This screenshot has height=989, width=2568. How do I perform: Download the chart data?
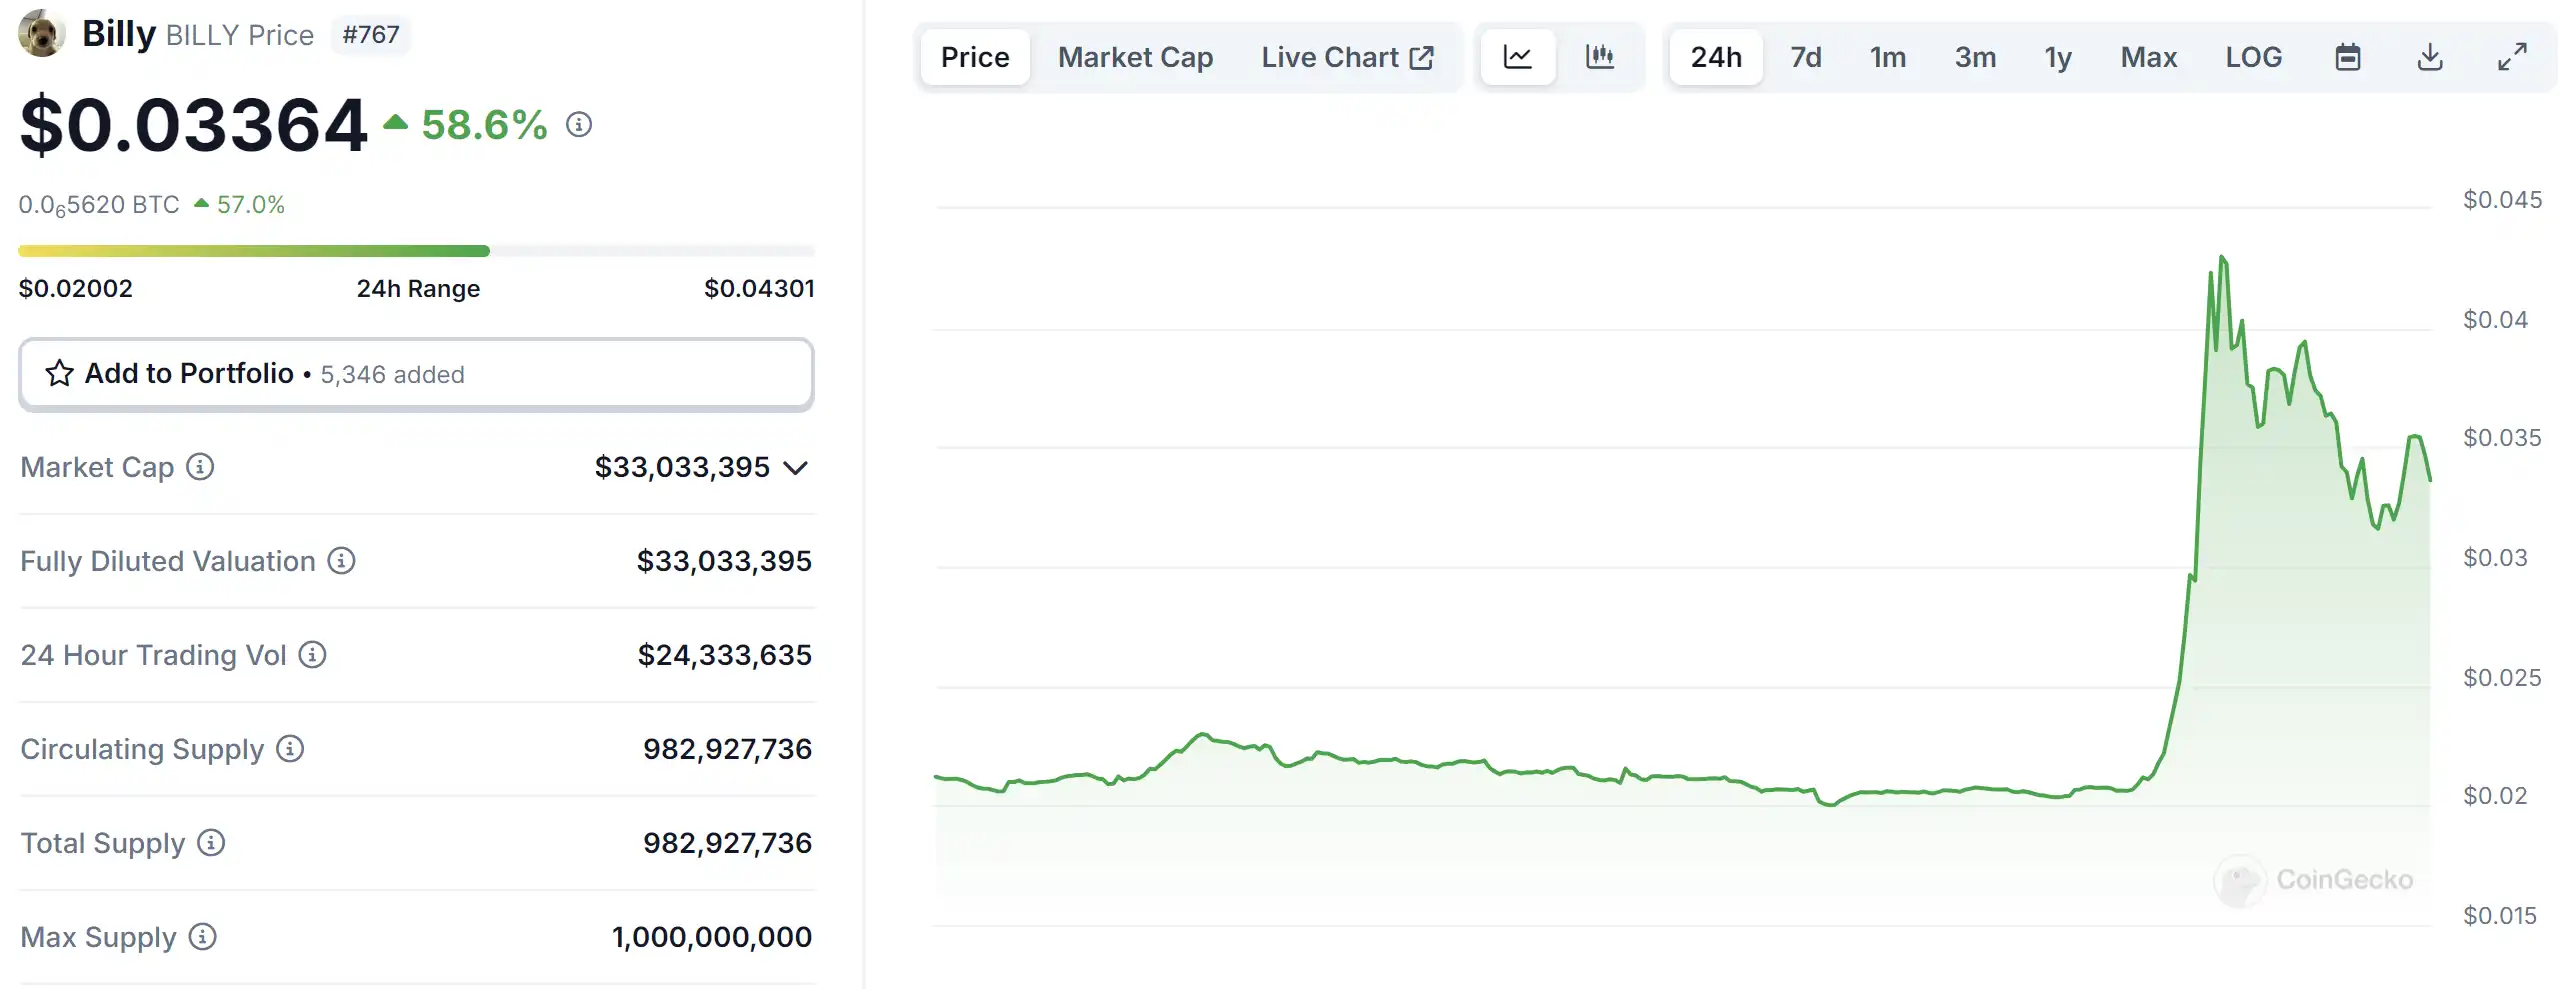[2429, 57]
